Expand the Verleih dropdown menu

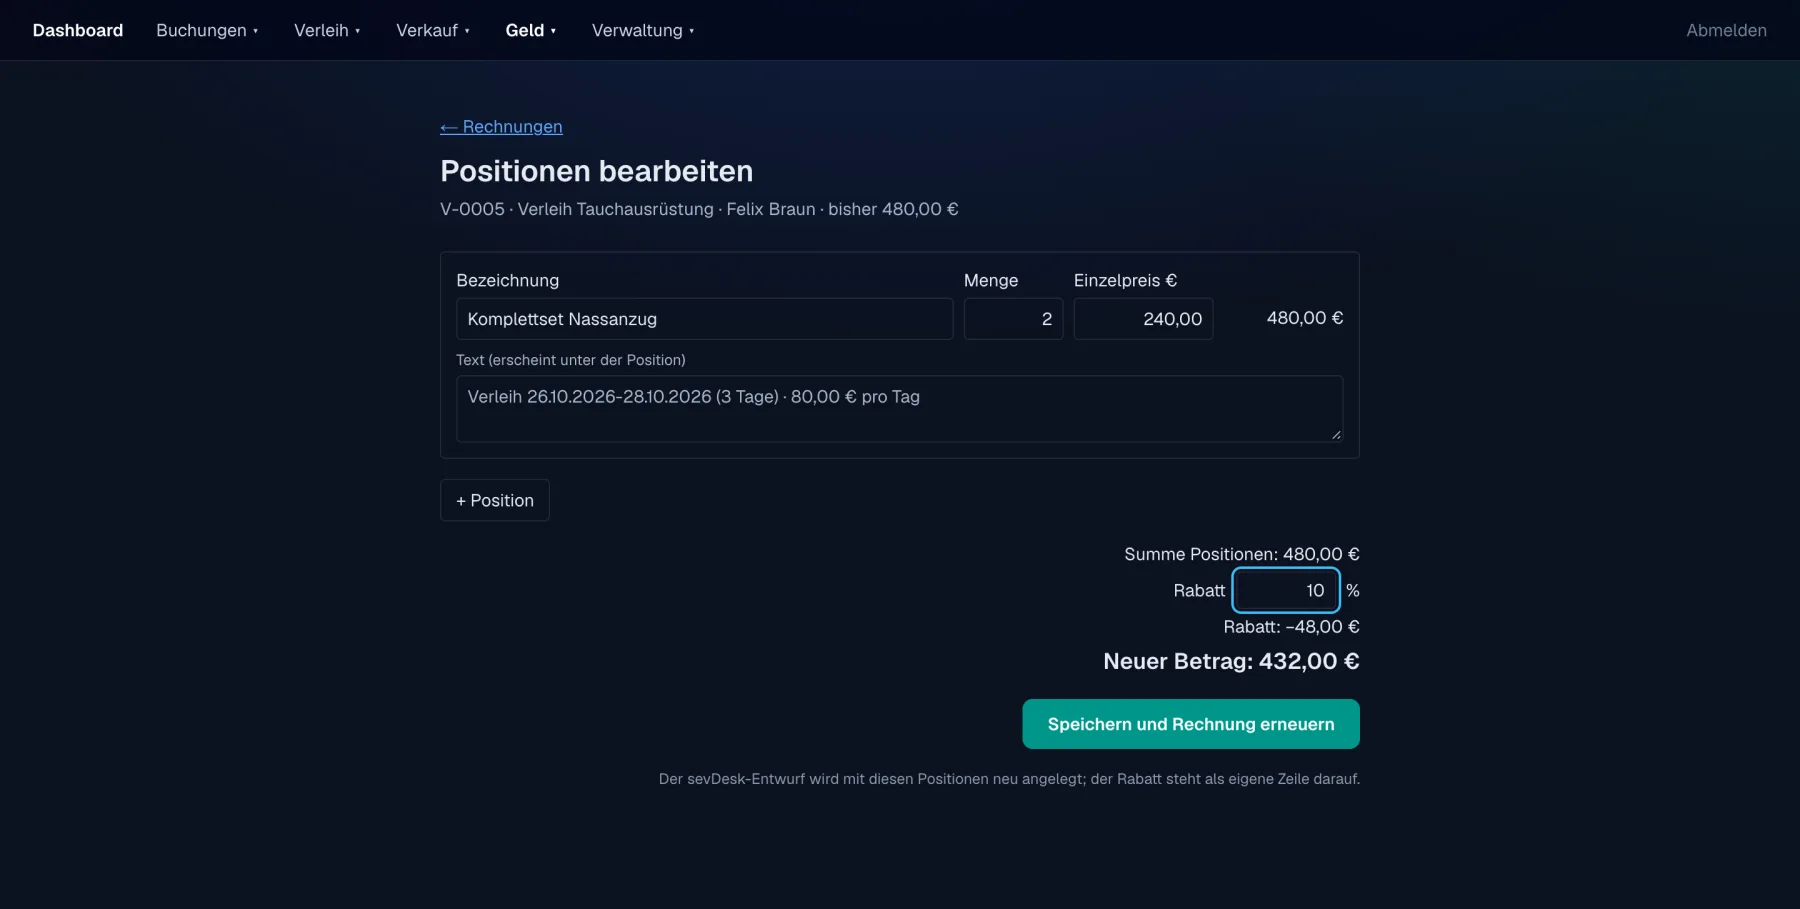click(x=327, y=30)
